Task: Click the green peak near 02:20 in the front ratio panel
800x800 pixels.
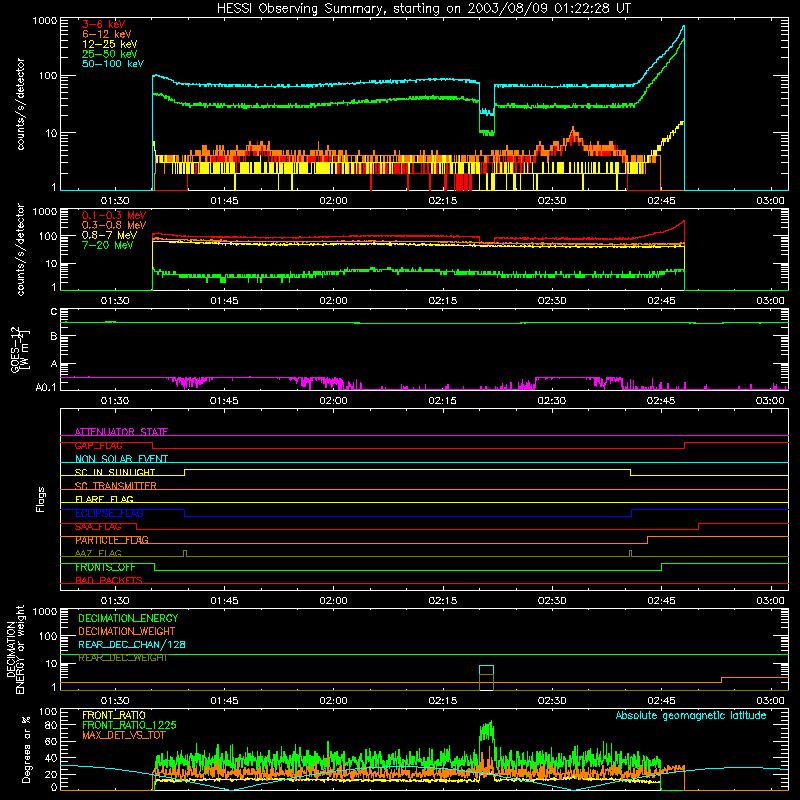Action: 487,733
